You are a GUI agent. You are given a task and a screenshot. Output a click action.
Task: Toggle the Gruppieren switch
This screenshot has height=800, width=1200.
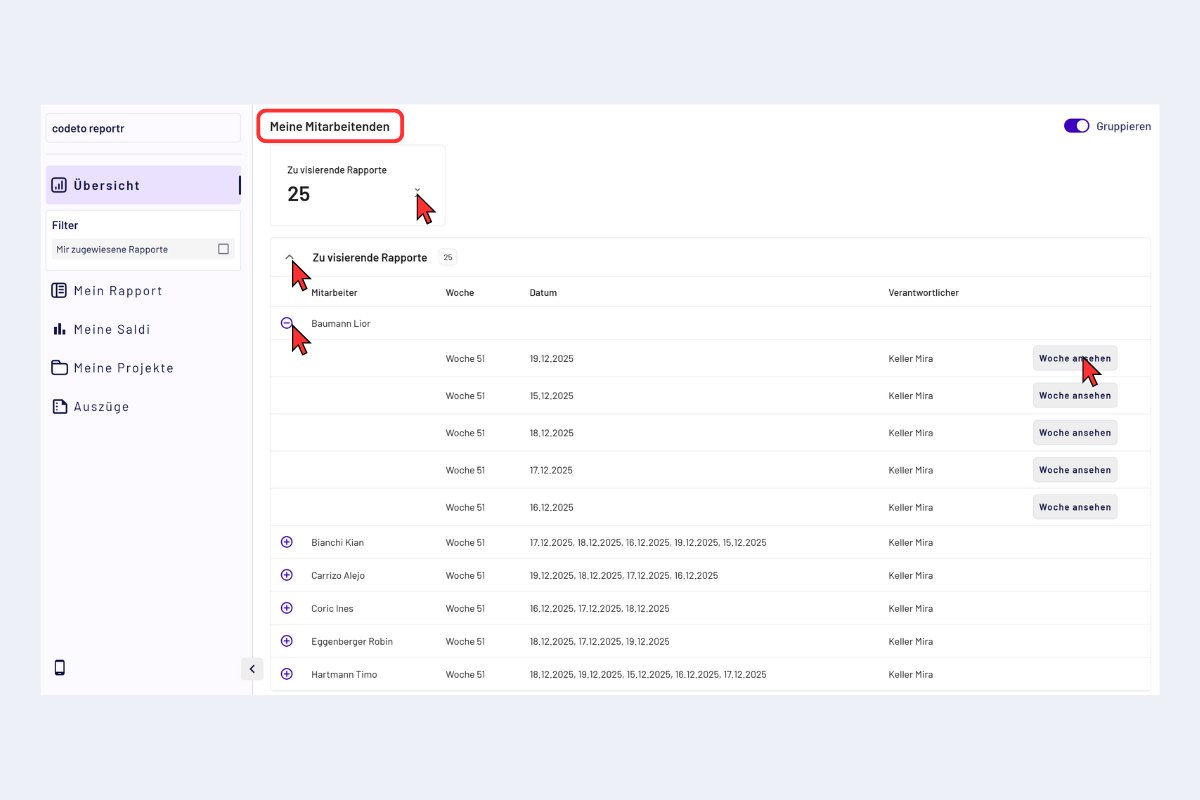click(x=1076, y=126)
